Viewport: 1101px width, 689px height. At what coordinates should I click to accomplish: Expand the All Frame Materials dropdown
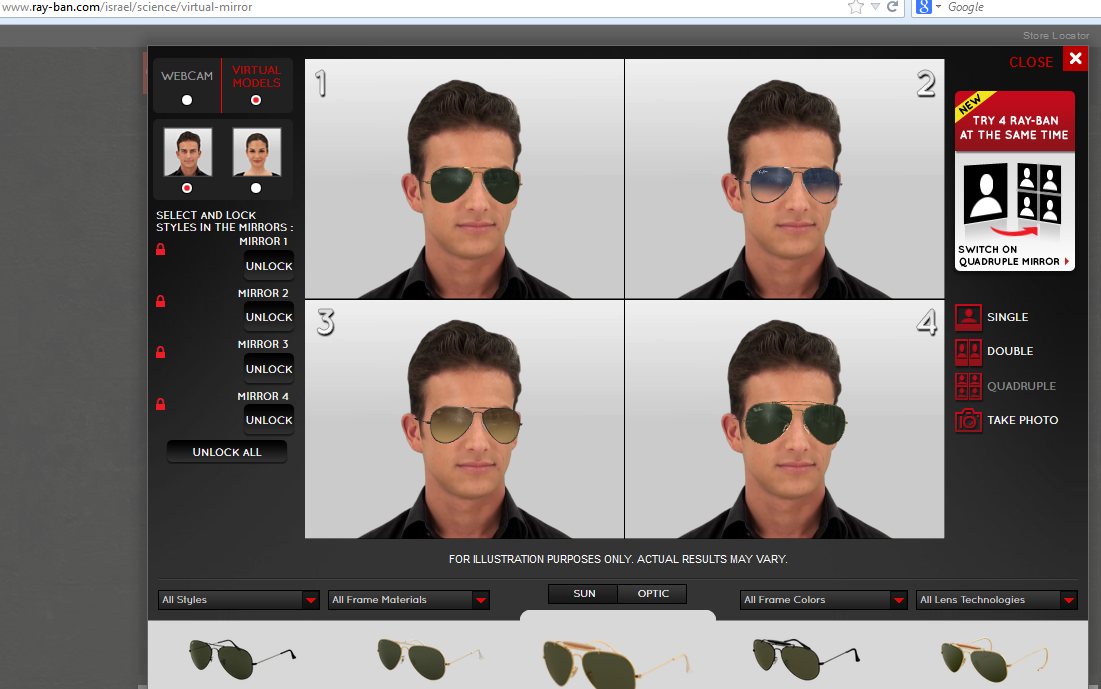pos(408,600)
